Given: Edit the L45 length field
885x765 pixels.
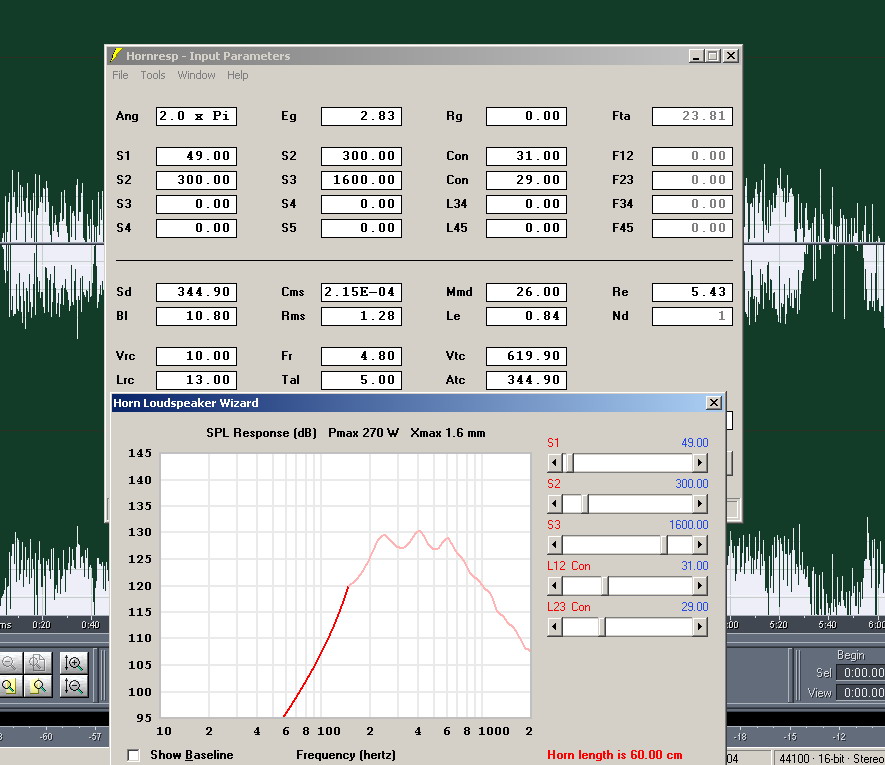Looking at the screenshot, I should click(526, 228).
